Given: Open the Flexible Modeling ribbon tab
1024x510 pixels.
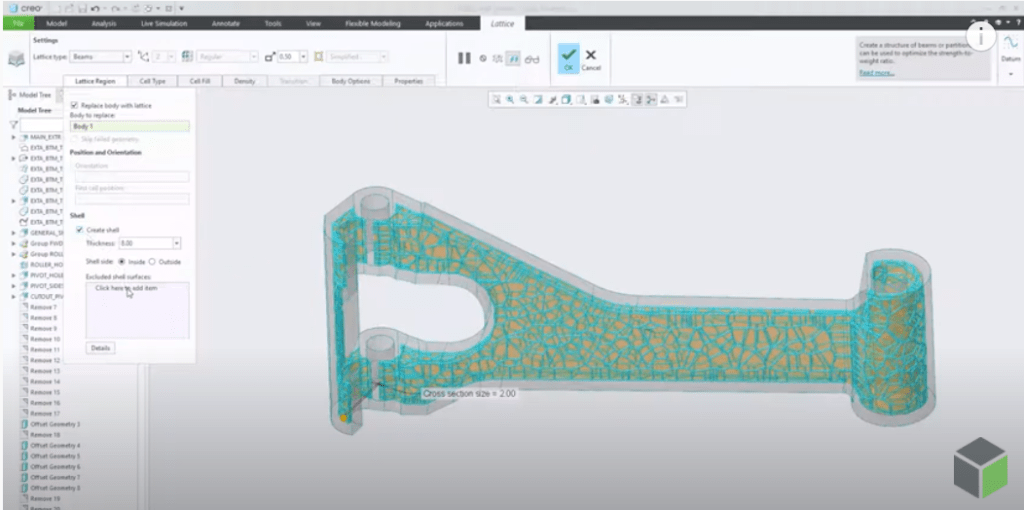Looking at the screenshot, I should (372, 22).
